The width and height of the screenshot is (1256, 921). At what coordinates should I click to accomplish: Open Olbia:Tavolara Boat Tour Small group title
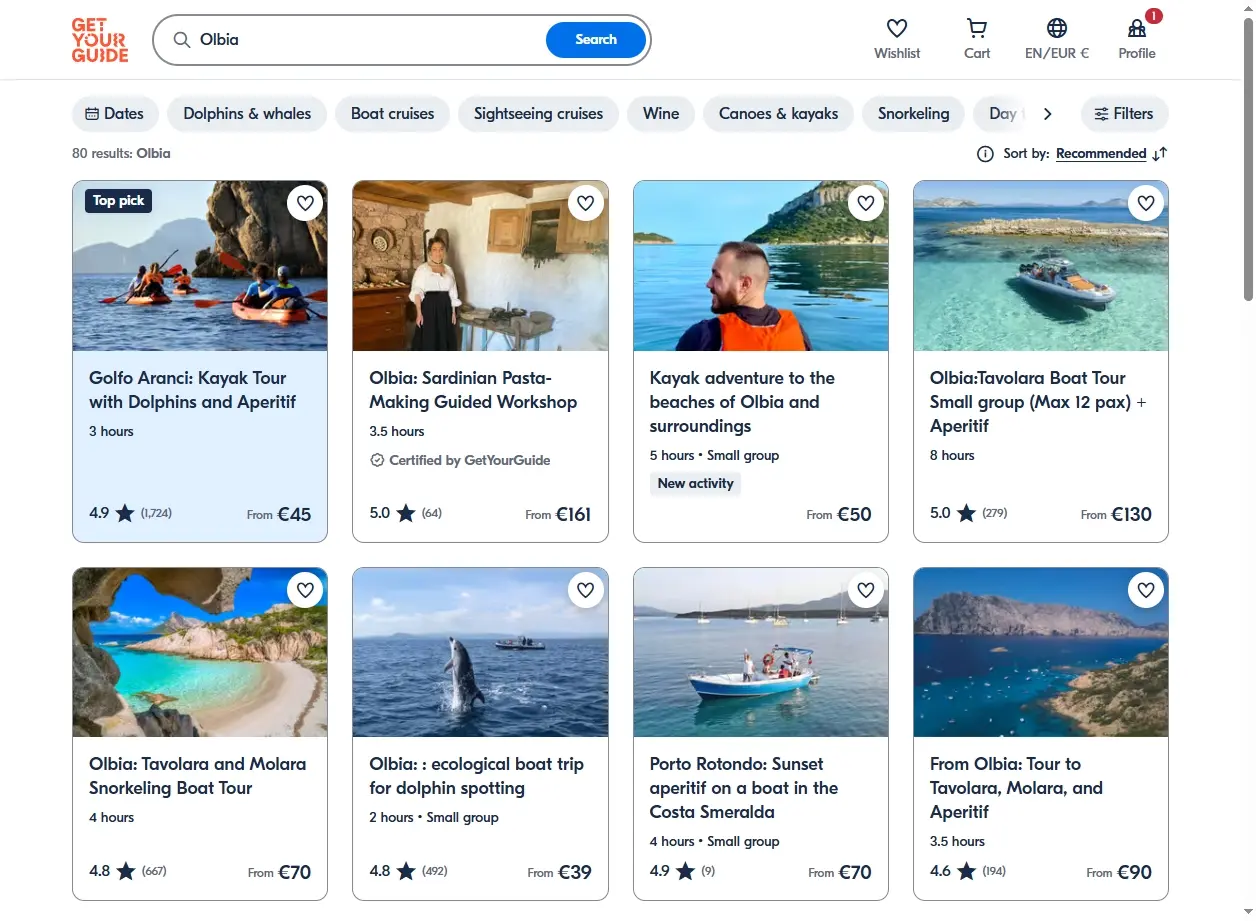coord(1038,402)
